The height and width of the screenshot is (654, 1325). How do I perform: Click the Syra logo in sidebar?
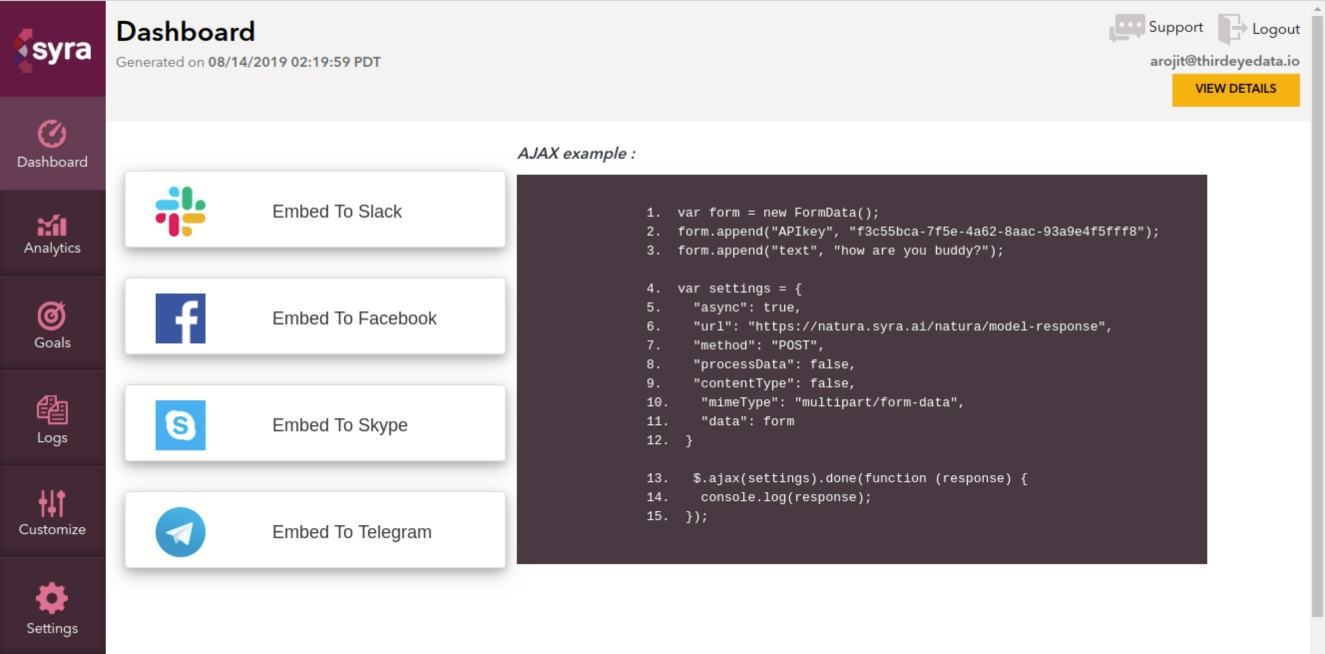(x=52, y=49)
